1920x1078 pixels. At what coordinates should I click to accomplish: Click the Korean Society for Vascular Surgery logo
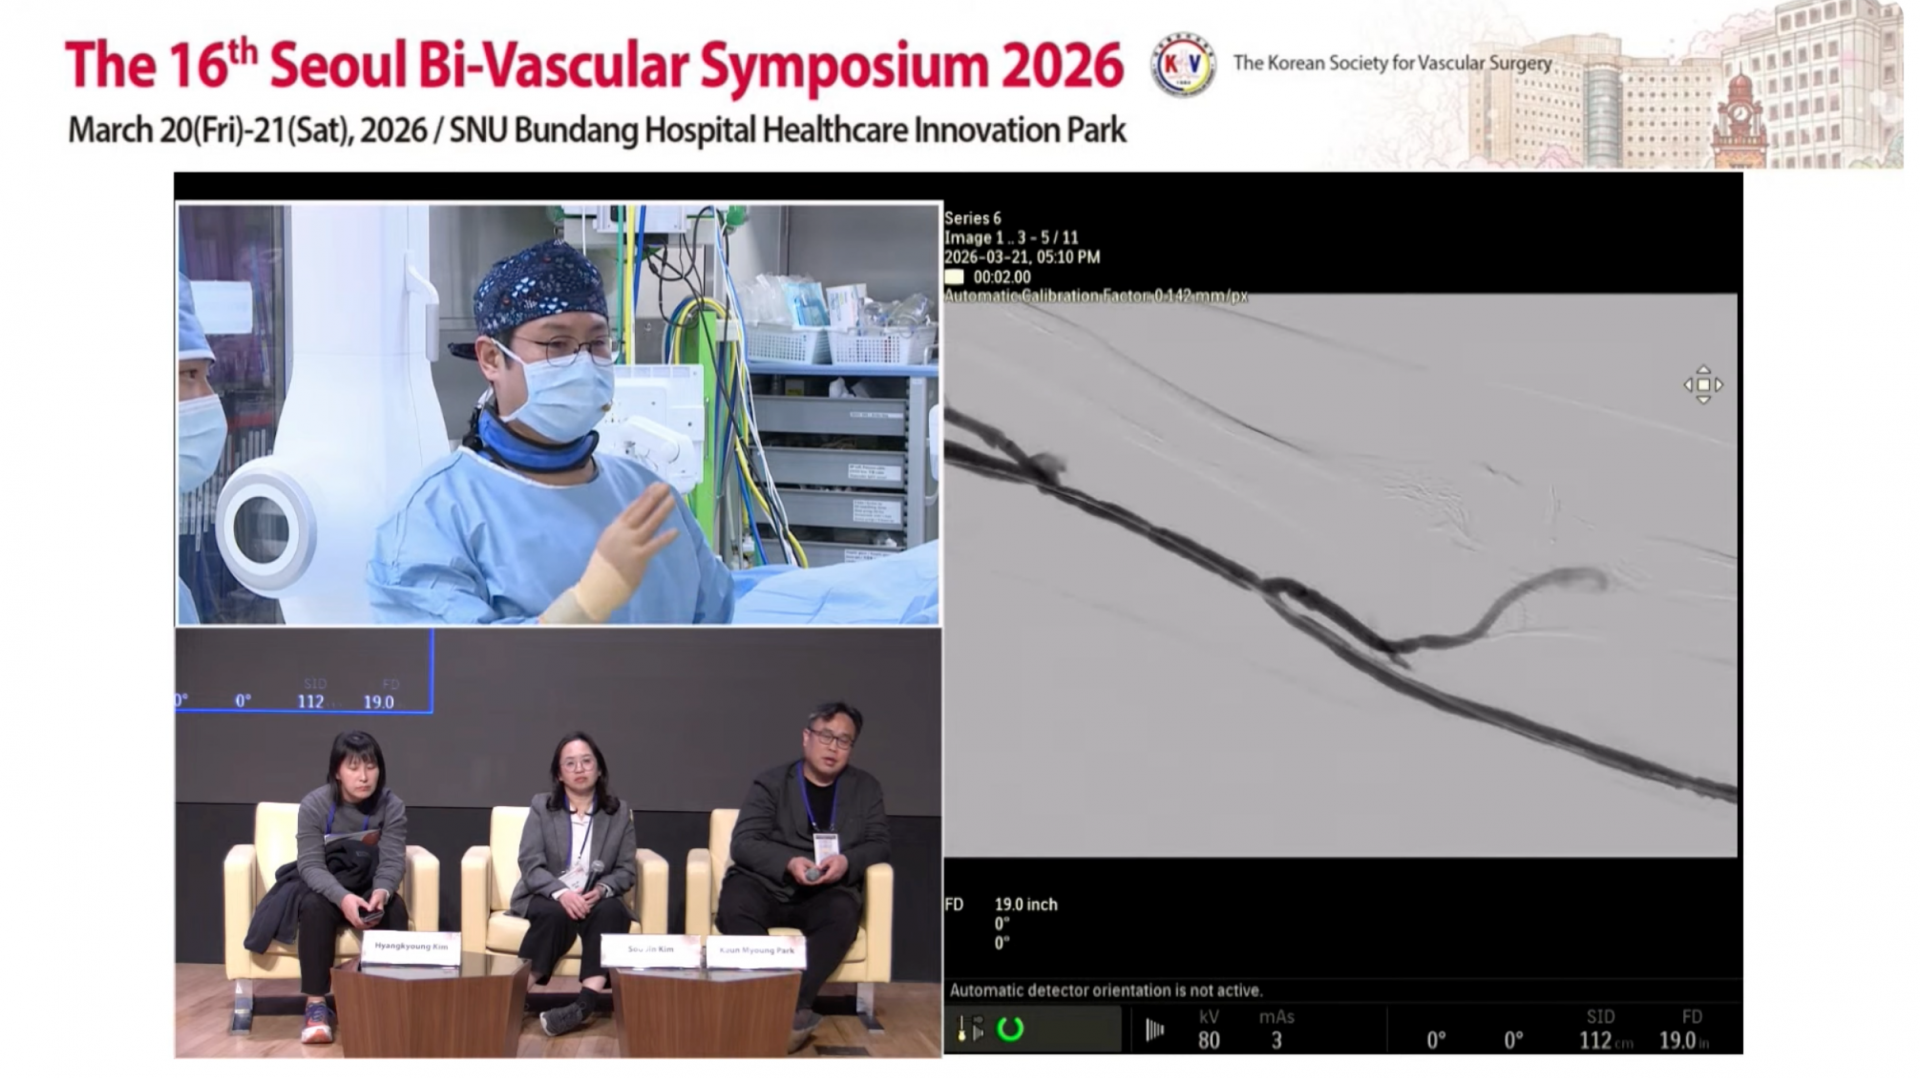[1183, 65]
